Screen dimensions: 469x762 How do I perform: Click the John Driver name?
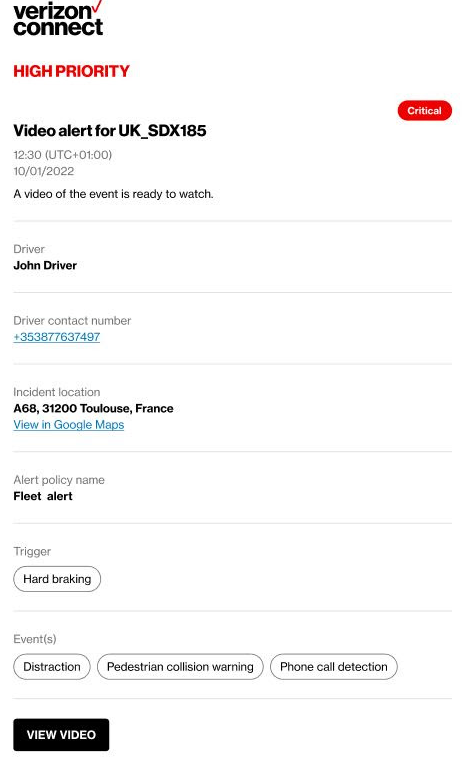[x=45, y=265]
